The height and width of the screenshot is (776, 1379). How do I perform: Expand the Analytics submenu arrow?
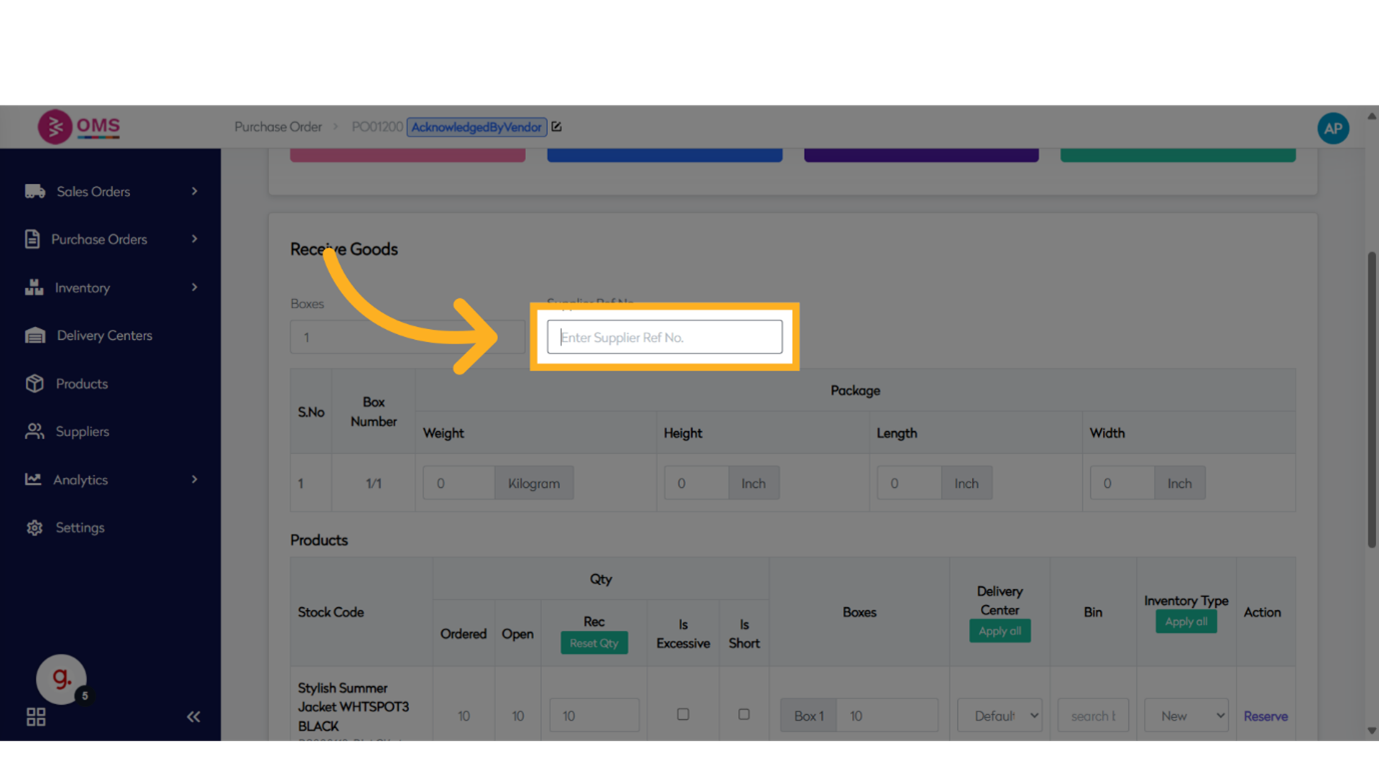click(194, 479)
